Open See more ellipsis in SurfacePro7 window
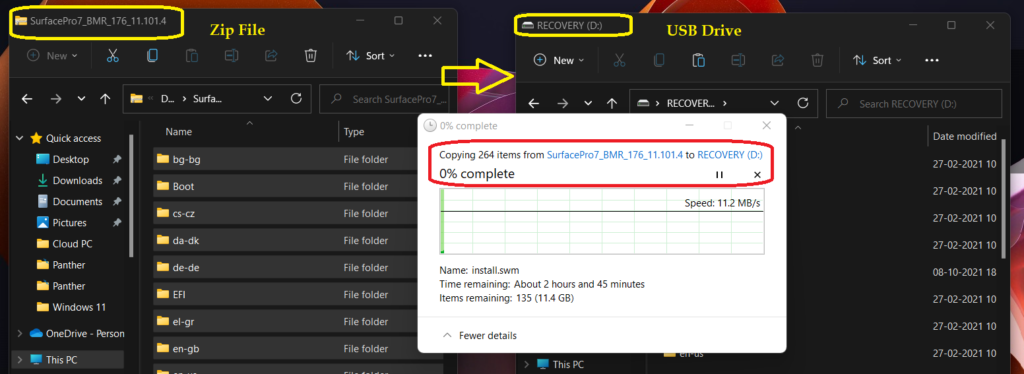The width and height of the screenshot is (1024, 374). coord(425,56)
